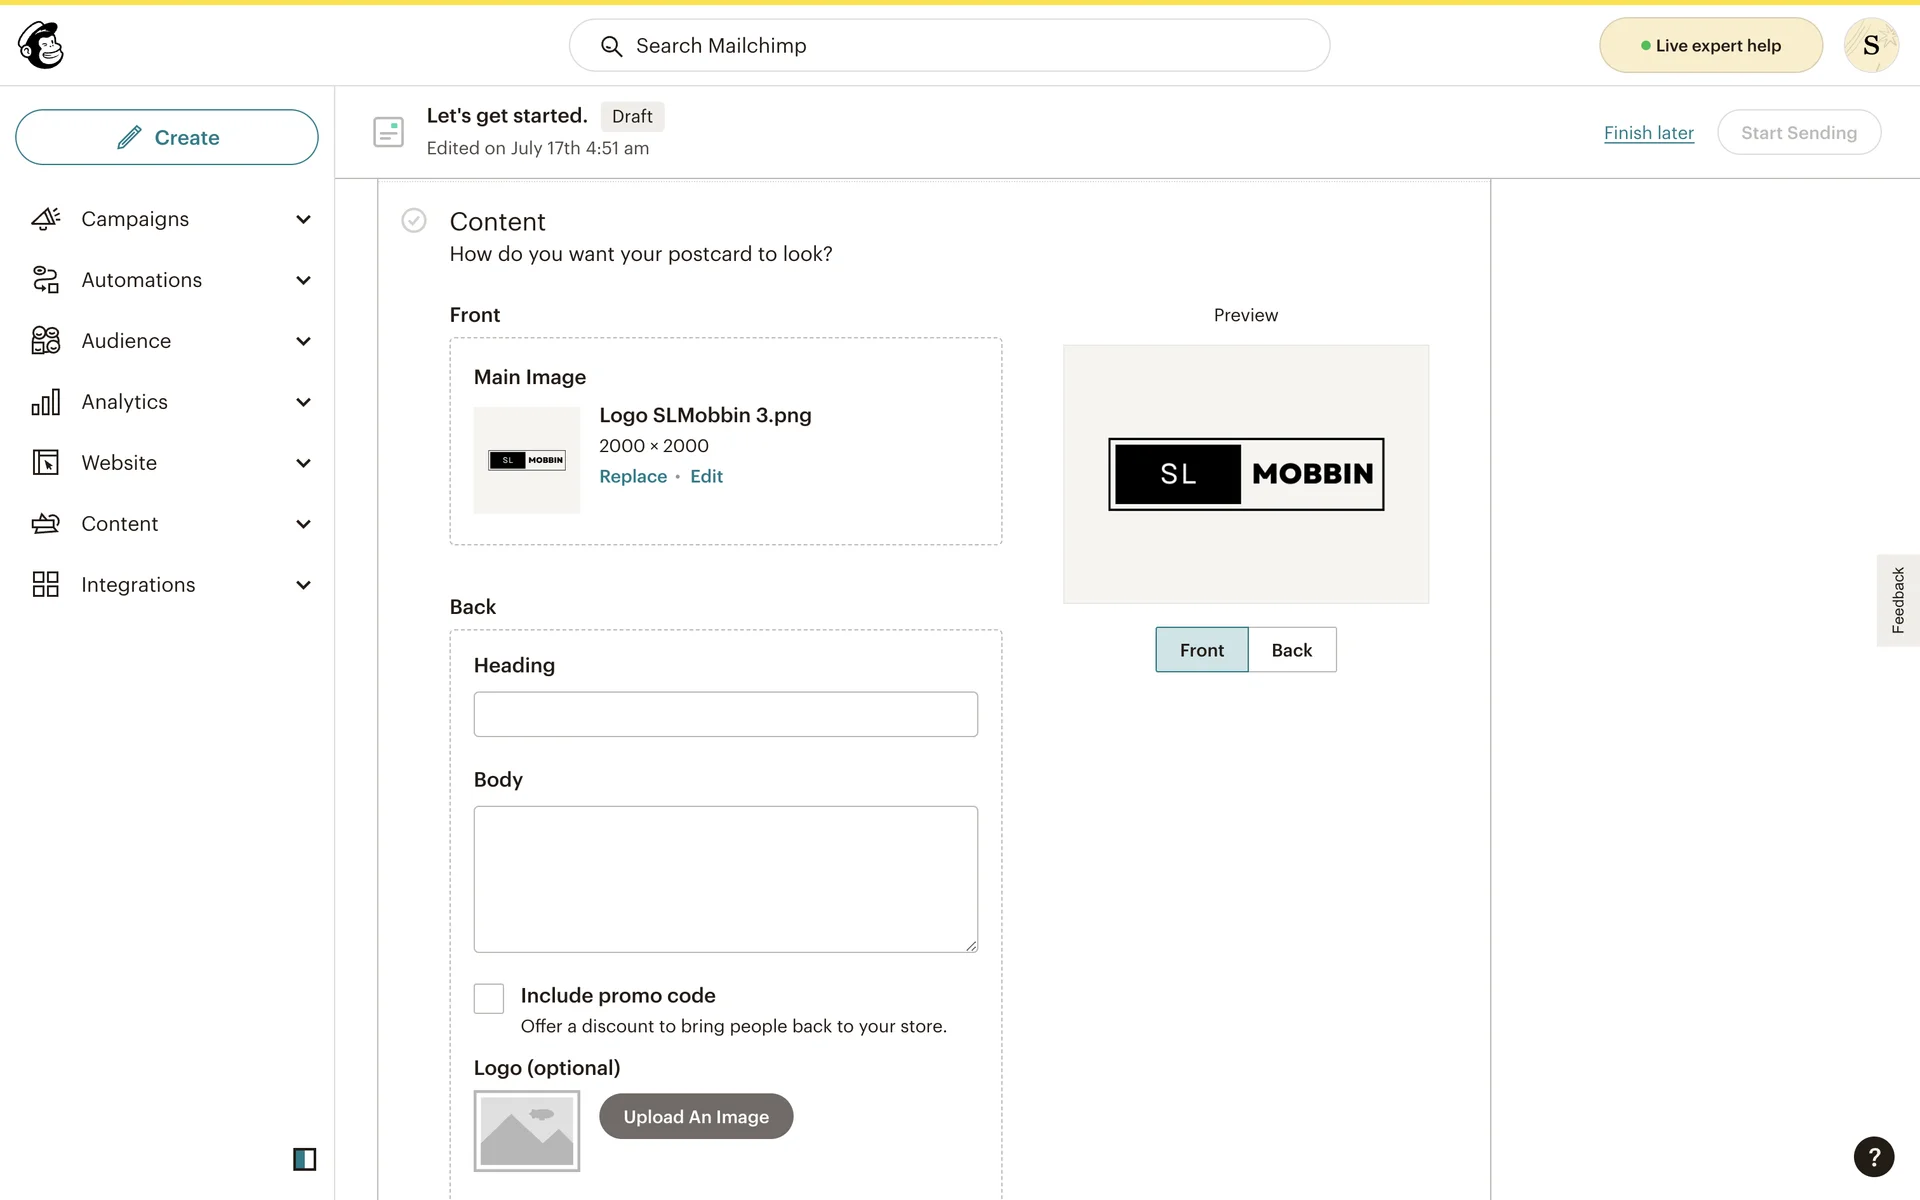
Task: Click the Automations sidebar icon
Action: (45, 280)
